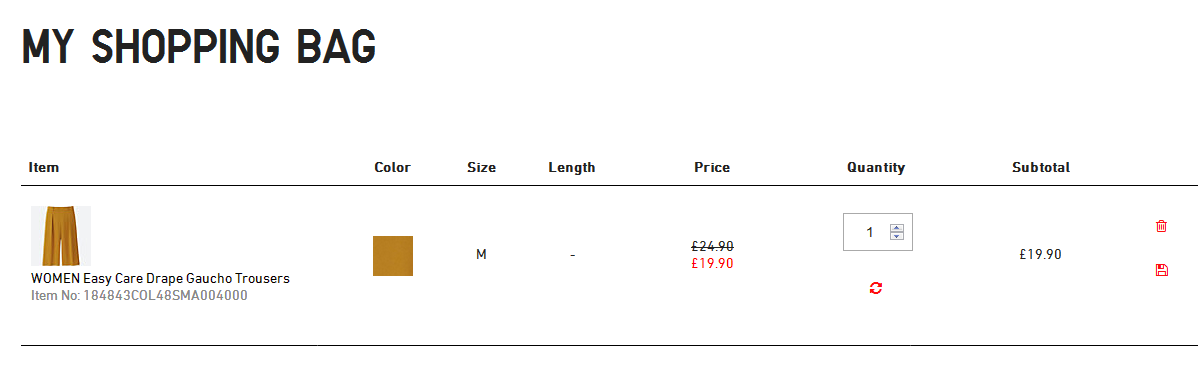Select the Quantity column header
The width and height of the screenshot is (1198, 382).
coord(876,167)
